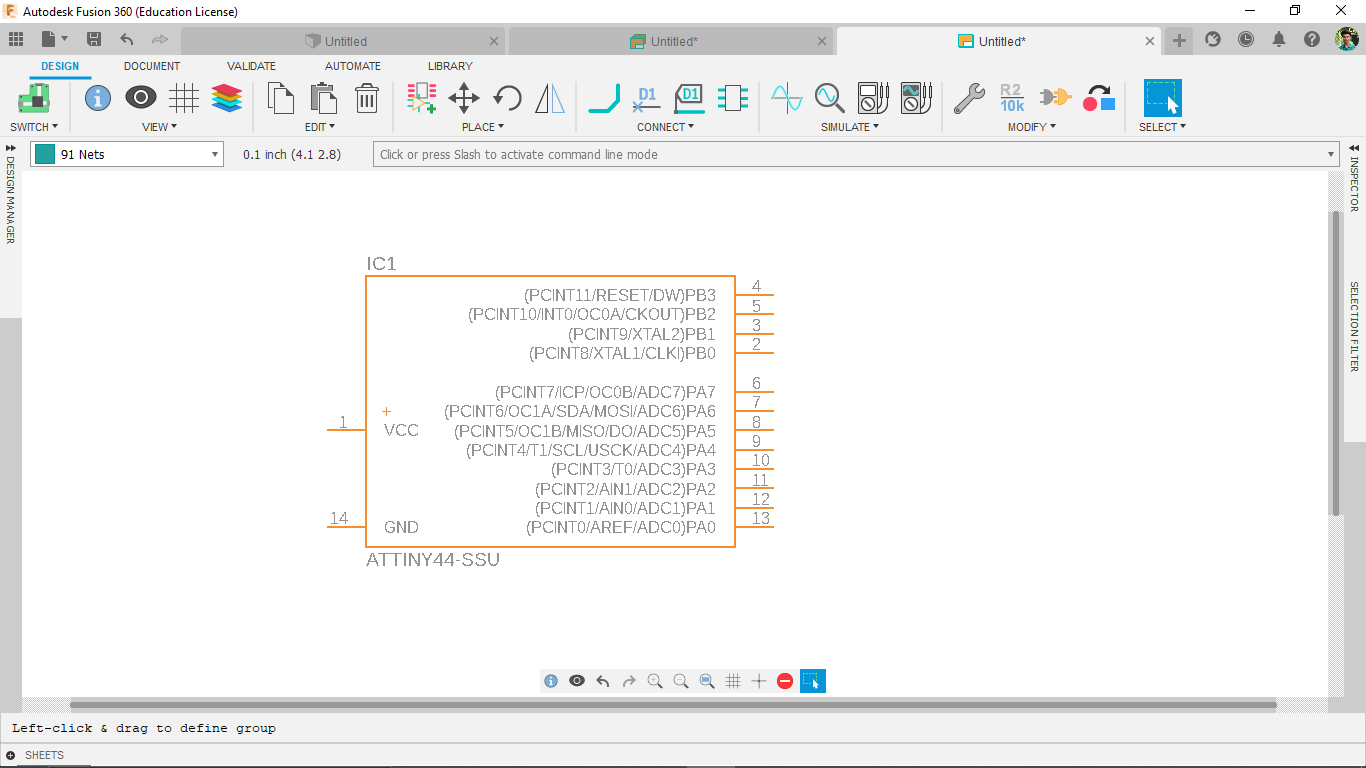Save the document with floppy icon
The image size is (1366, 768).
[x=94, y=39]
